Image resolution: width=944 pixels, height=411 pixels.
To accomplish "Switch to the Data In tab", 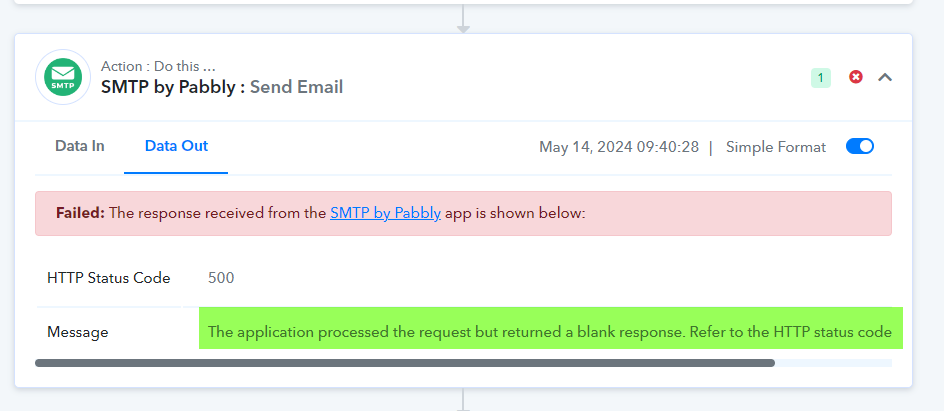I will click(79, 146).
